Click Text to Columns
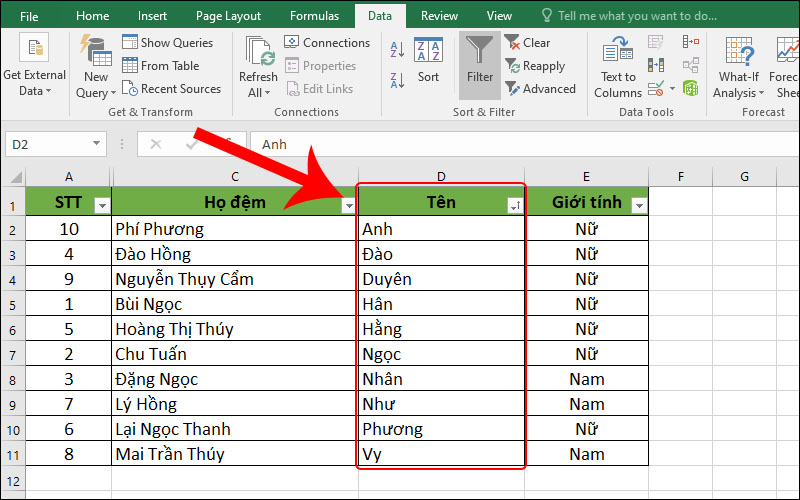Image resolution: width=800 pixels, height=500 pixels. [x=618, y=66]
